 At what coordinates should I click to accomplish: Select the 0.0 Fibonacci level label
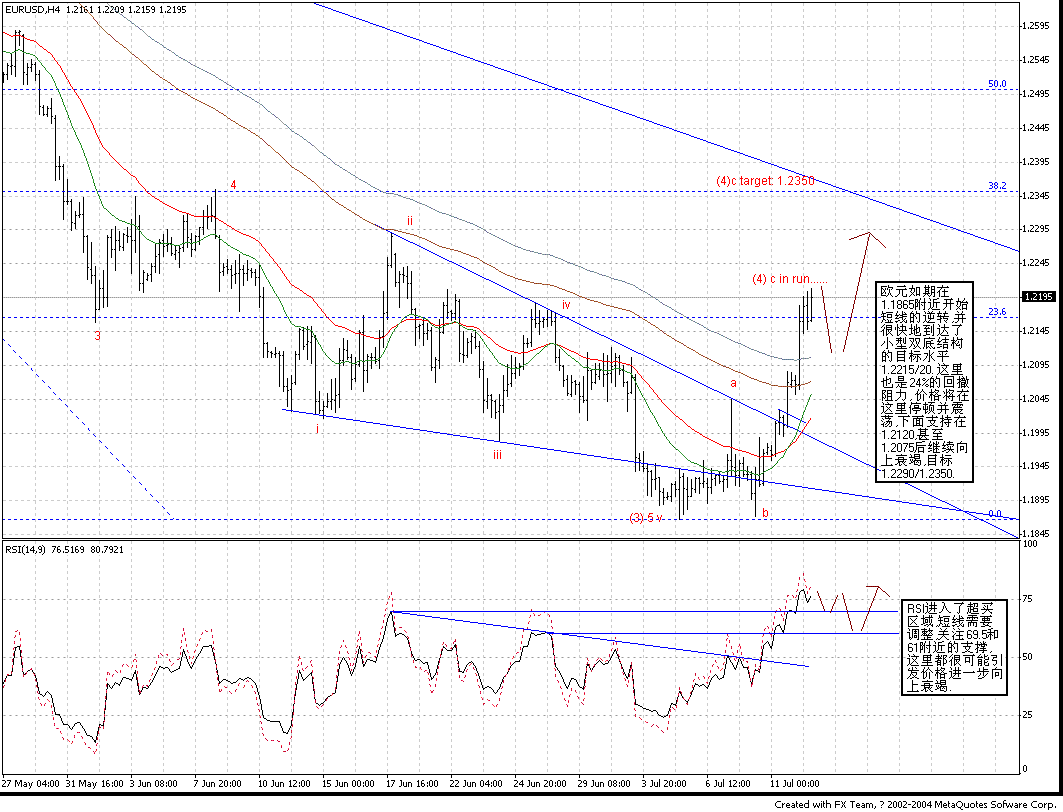point(995,514)
